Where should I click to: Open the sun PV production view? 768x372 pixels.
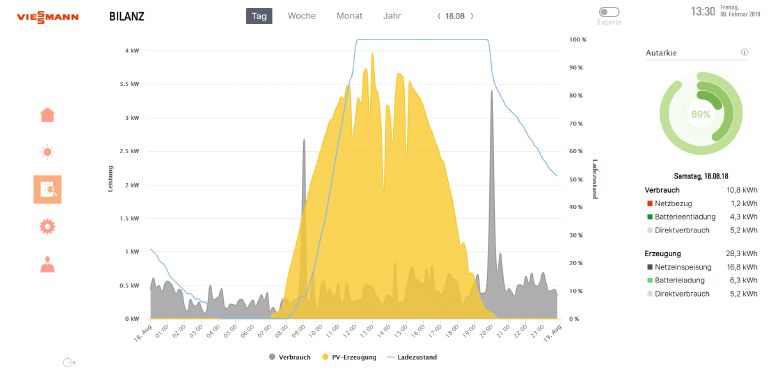pos(48,152)
